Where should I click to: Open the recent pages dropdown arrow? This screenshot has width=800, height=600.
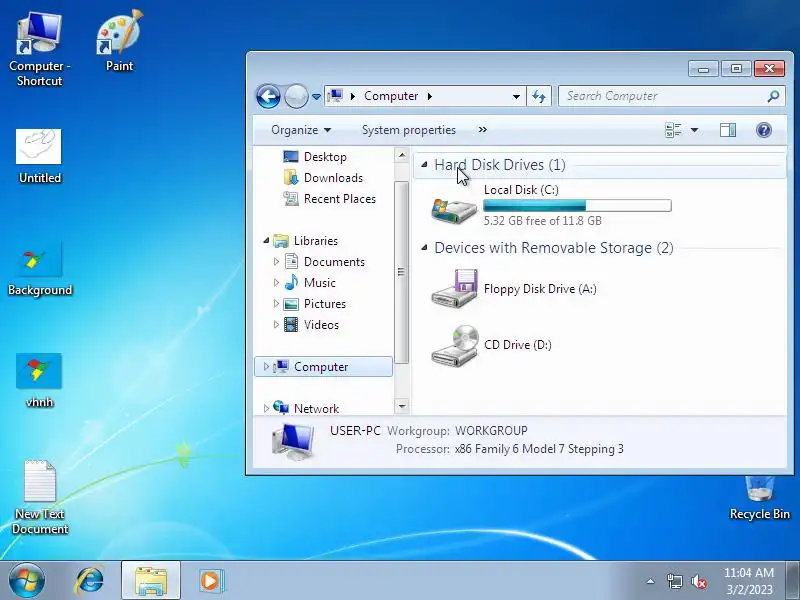pos(316,96)
